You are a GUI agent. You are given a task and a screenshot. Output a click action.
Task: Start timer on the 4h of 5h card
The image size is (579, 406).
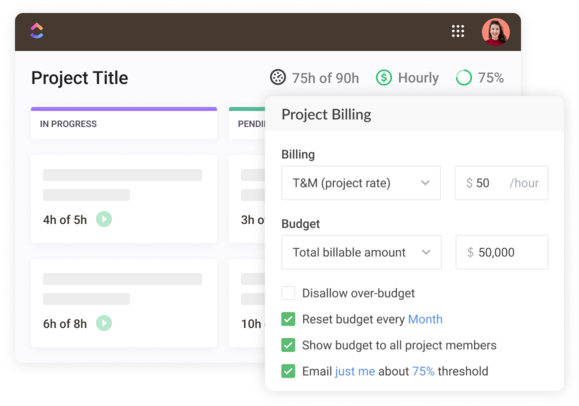coord(104,219)
